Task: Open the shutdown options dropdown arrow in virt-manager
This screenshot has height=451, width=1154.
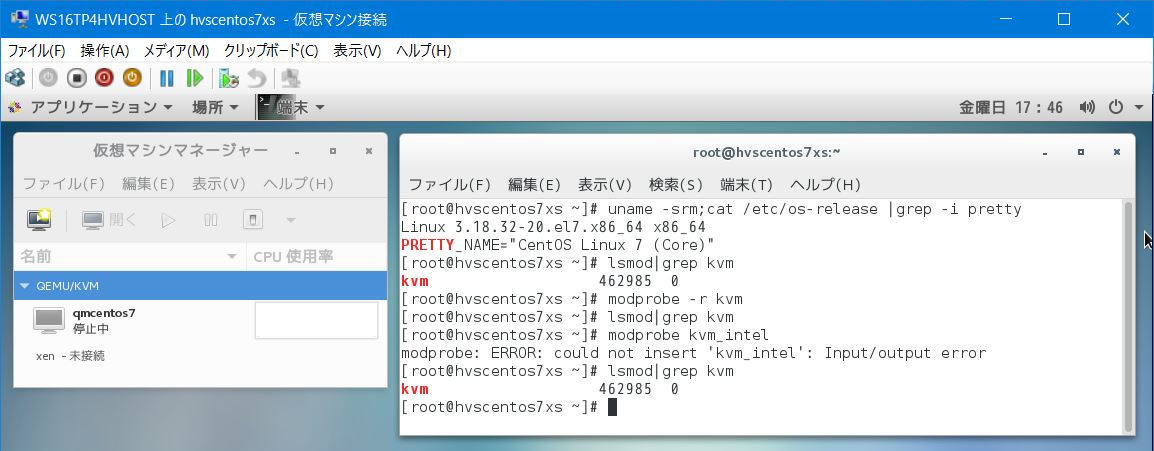Action: pyautogui.click(x=291, y=219)
